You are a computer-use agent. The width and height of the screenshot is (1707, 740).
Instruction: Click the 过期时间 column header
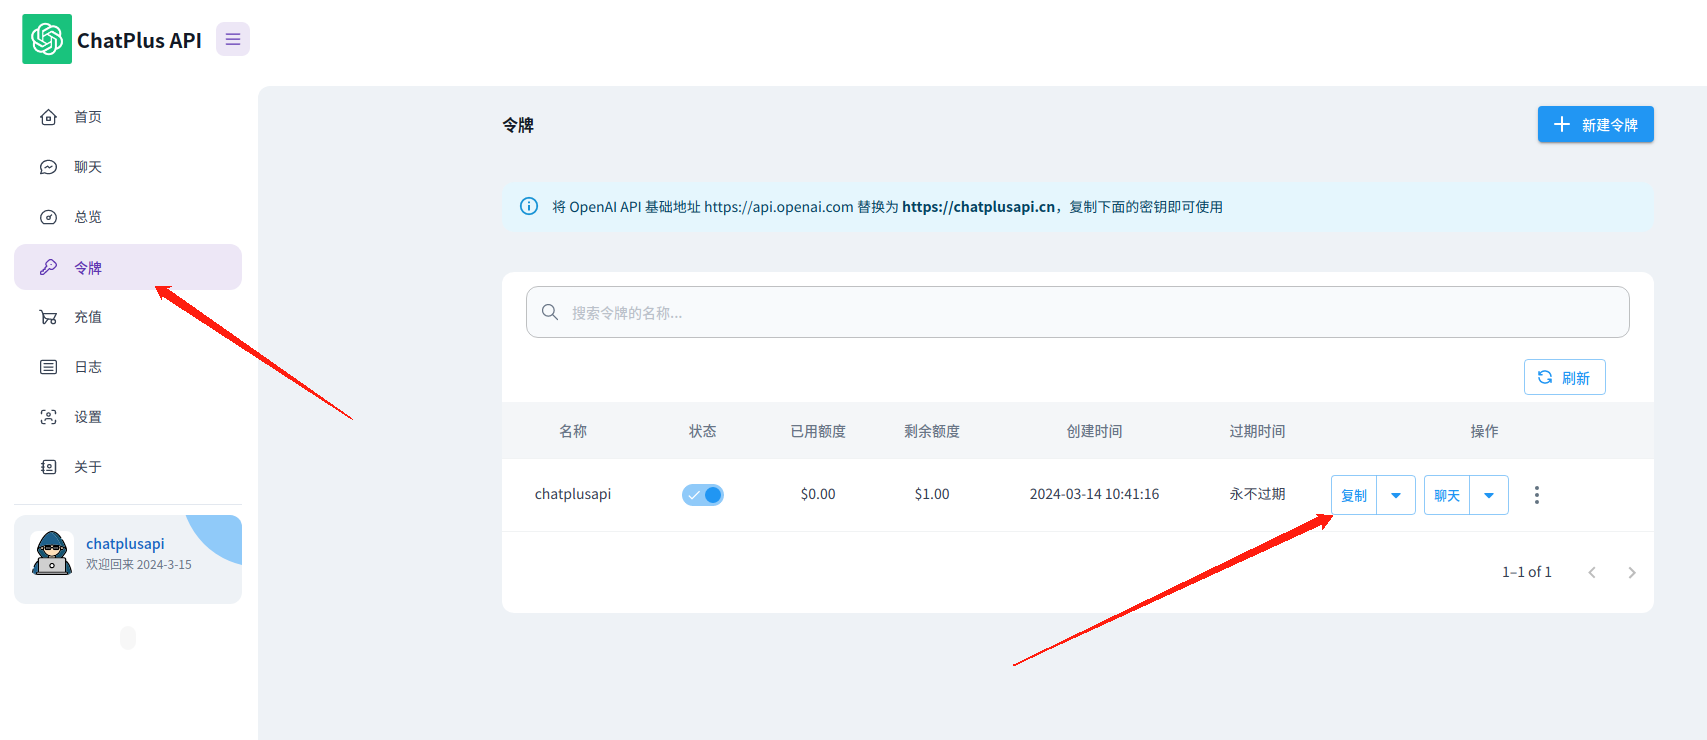click(x=1257, y=431)
